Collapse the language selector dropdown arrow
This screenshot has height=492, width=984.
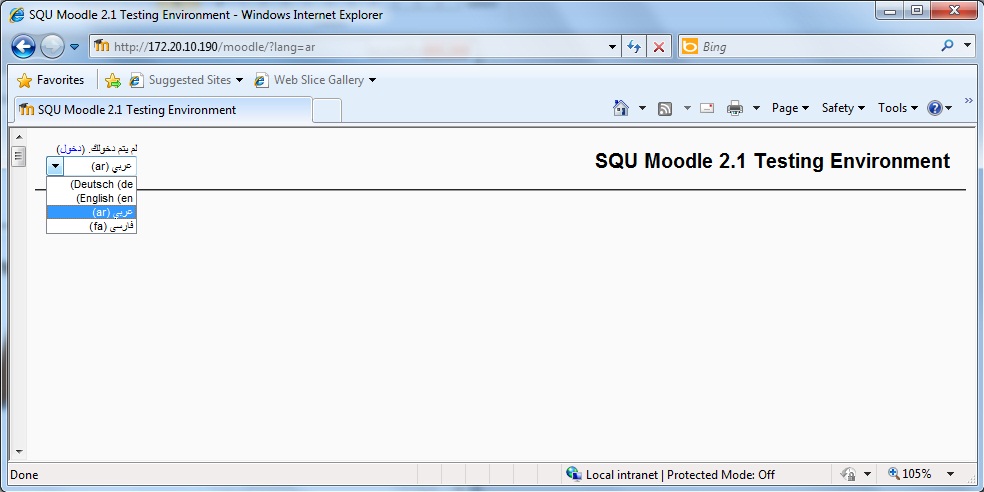click(55, 166)
